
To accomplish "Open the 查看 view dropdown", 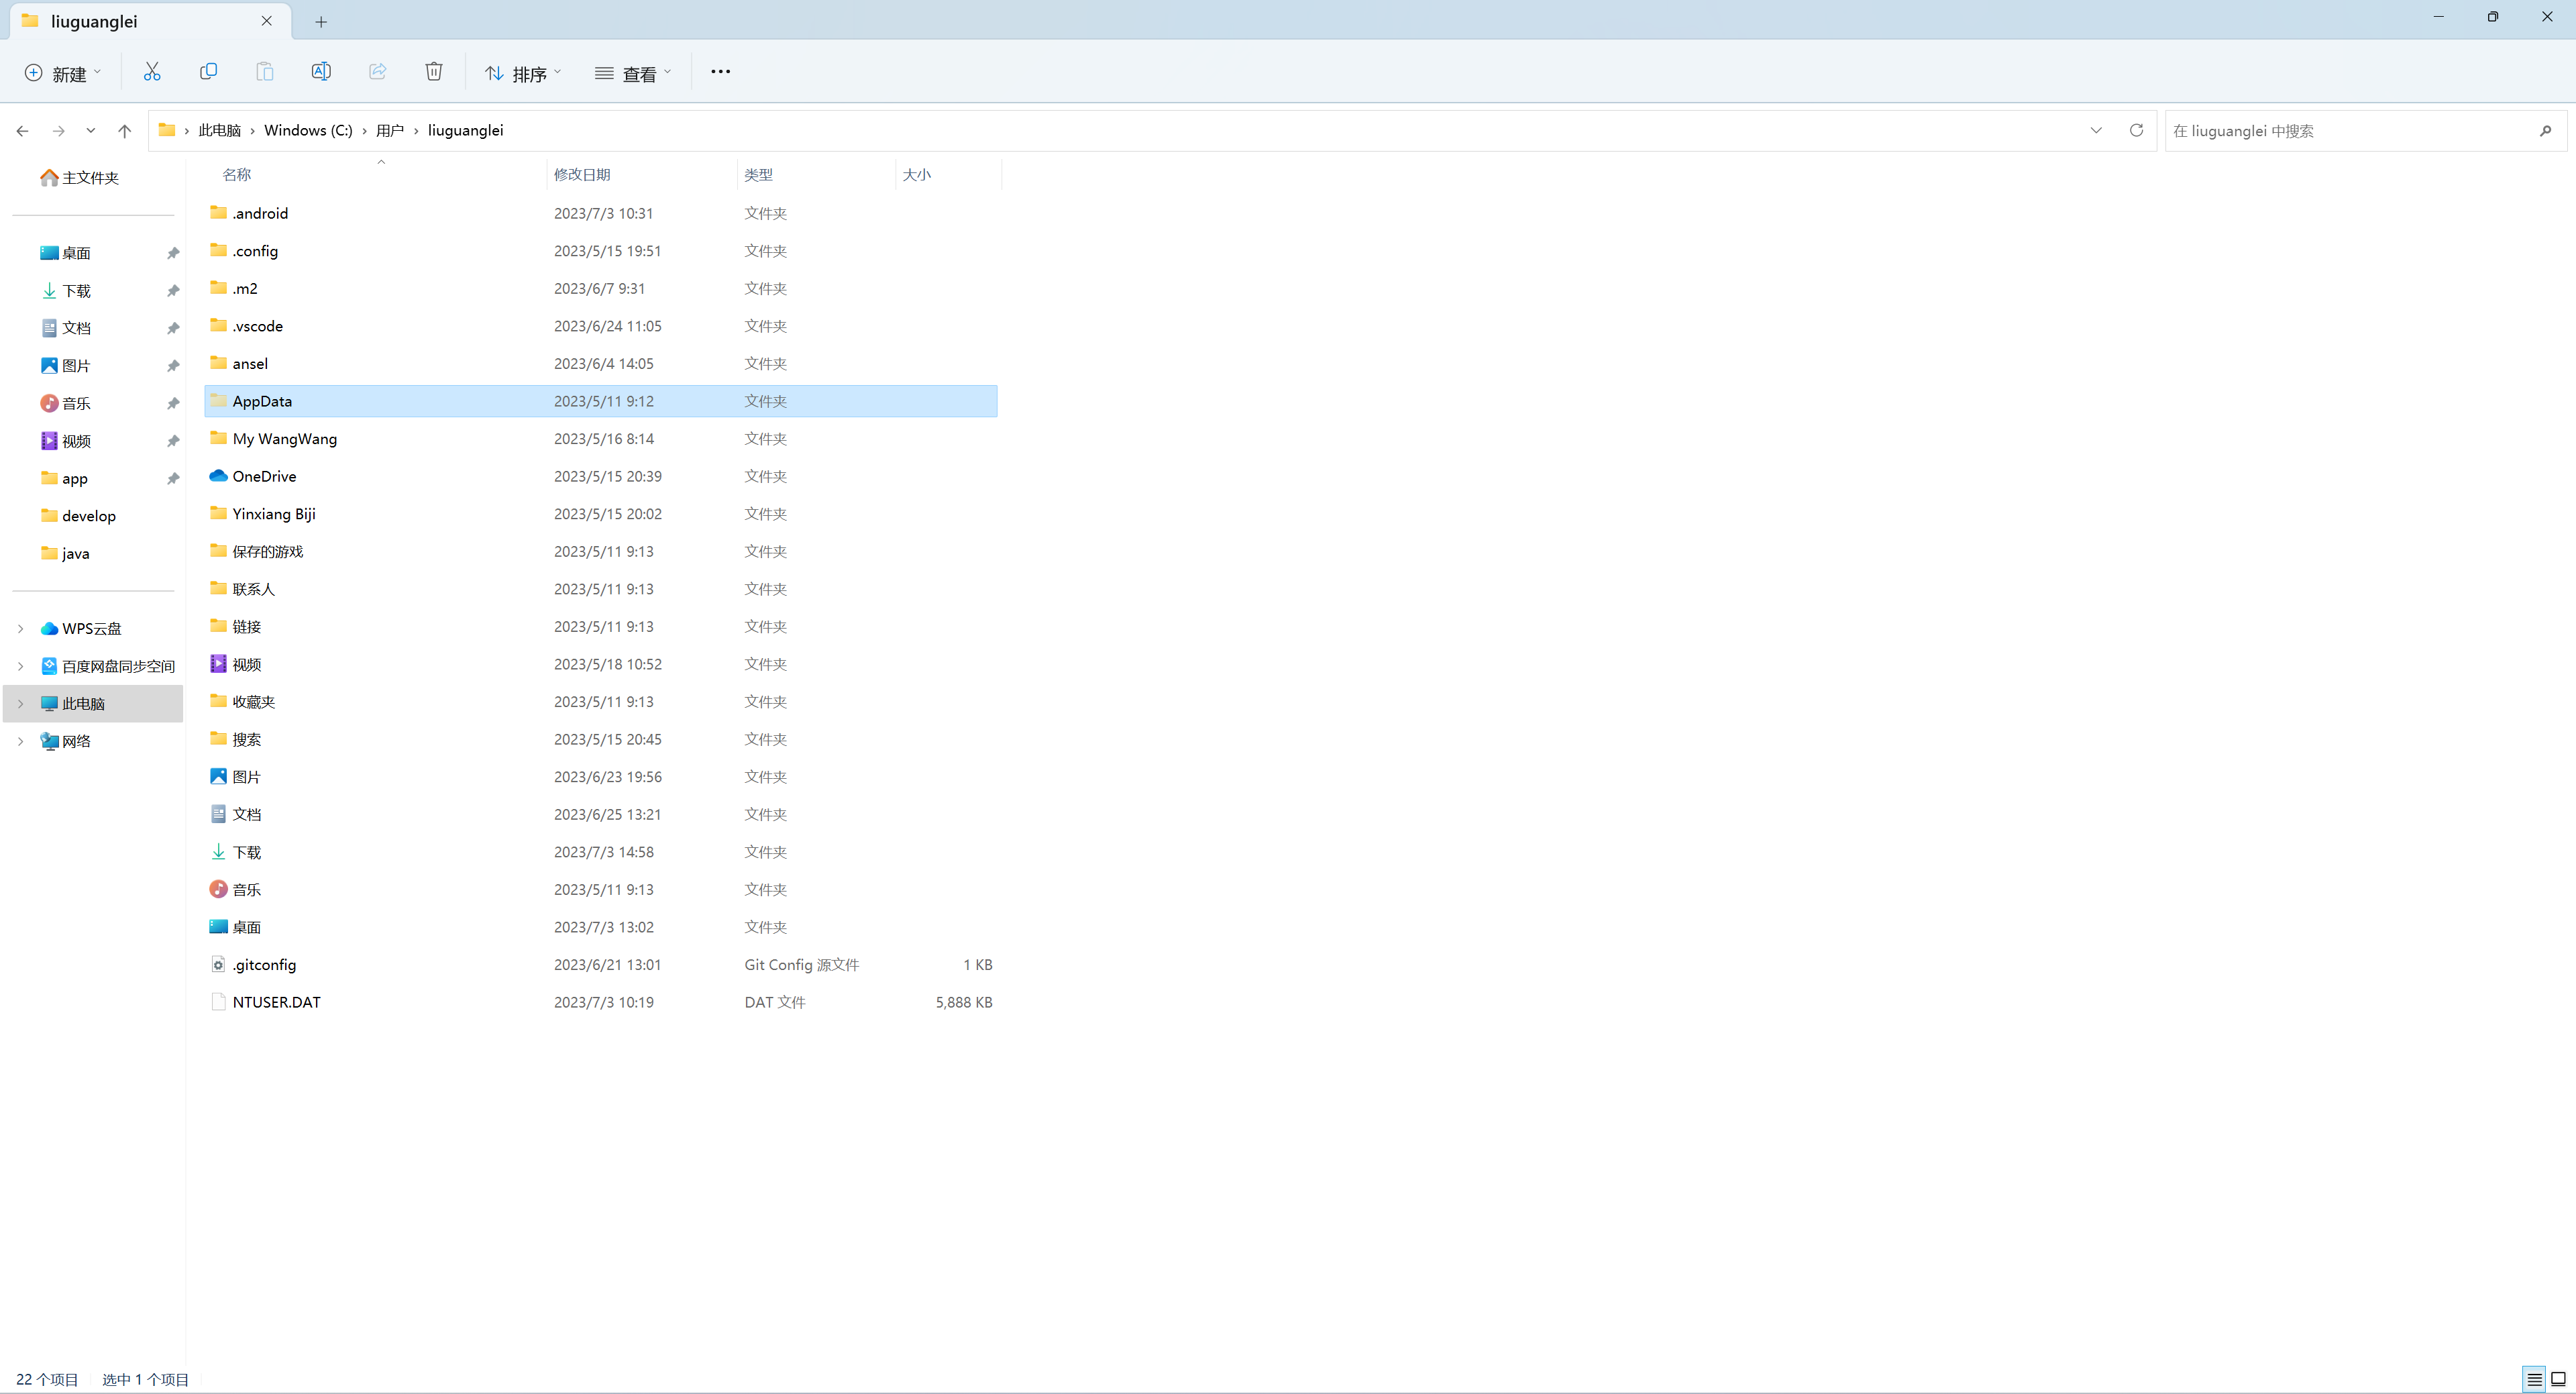I will [633, 73].
